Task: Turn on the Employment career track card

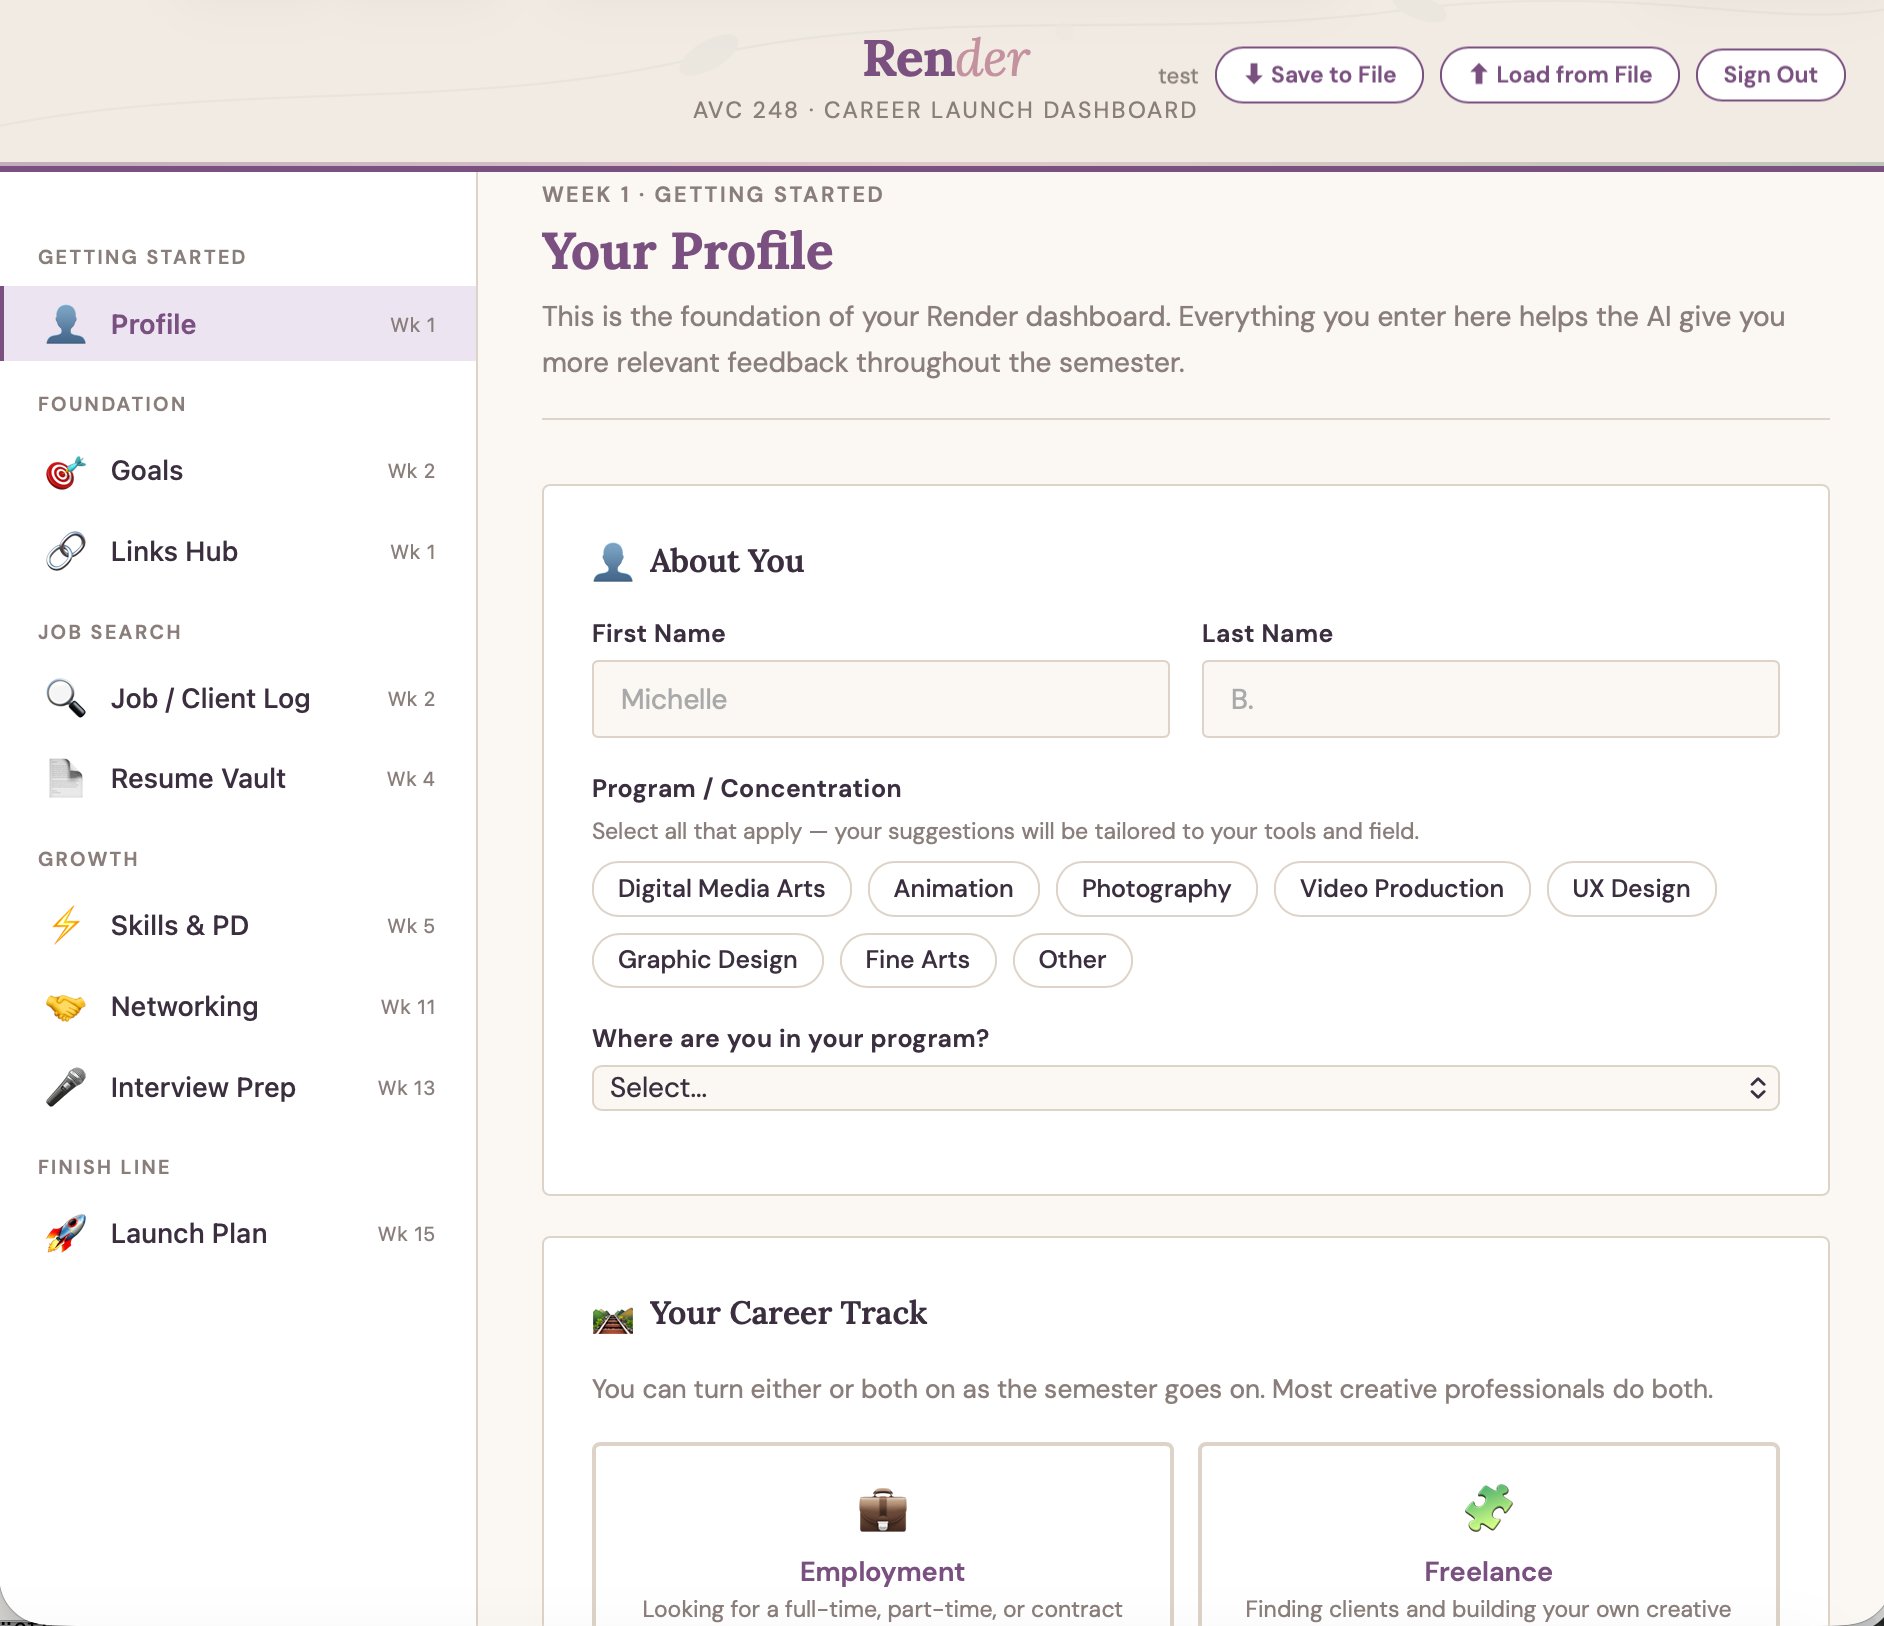Action: [x=883, y=1535]
